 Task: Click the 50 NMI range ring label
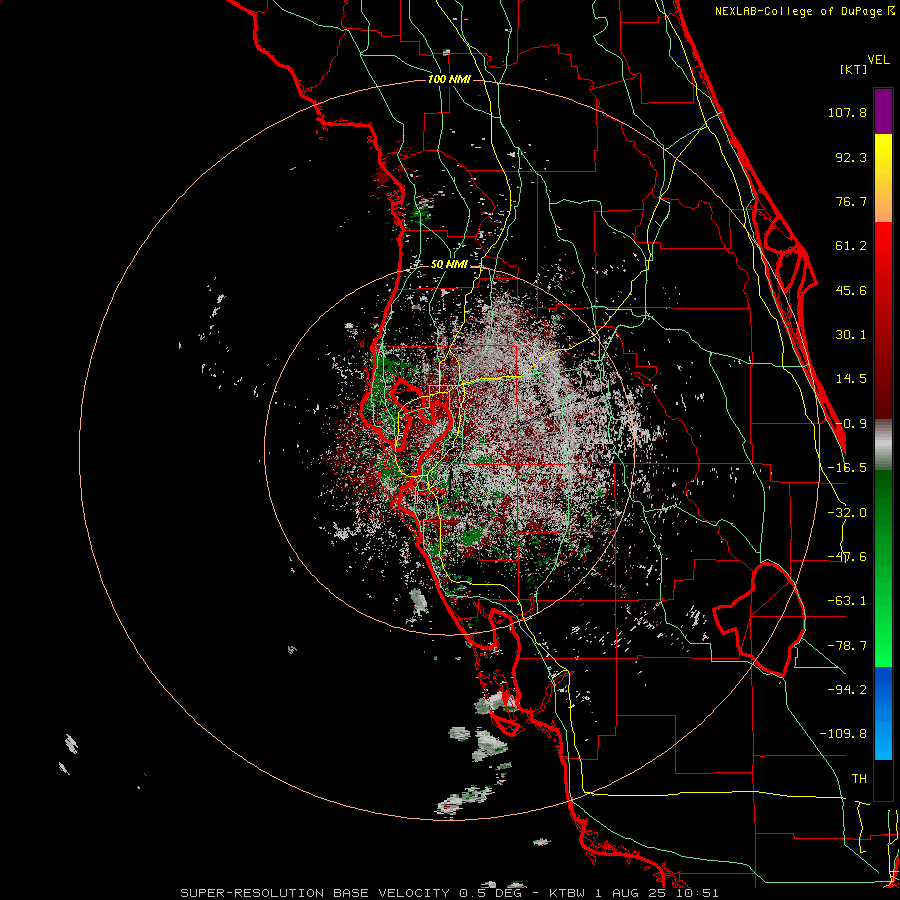point(449,265)
